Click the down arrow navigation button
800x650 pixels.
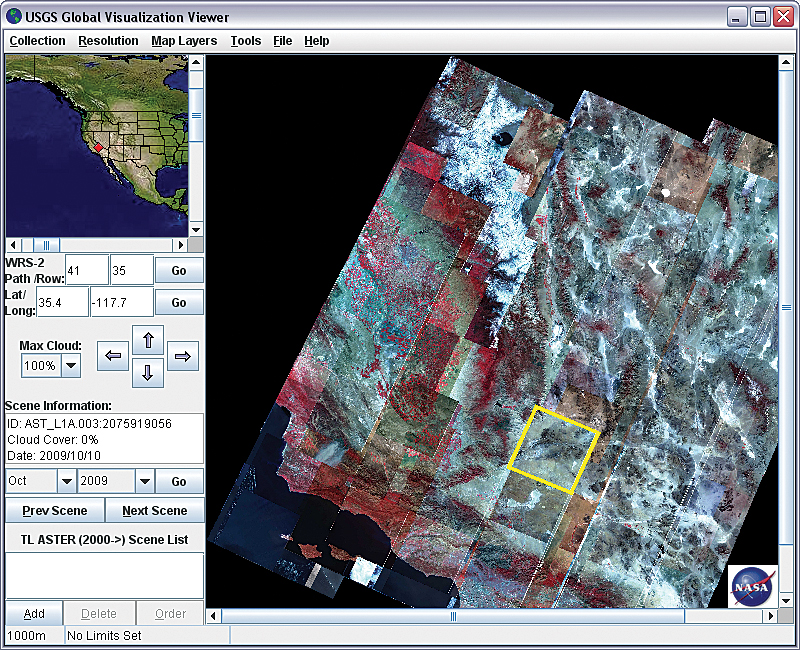pyautogui.click(x=148, y=372)
